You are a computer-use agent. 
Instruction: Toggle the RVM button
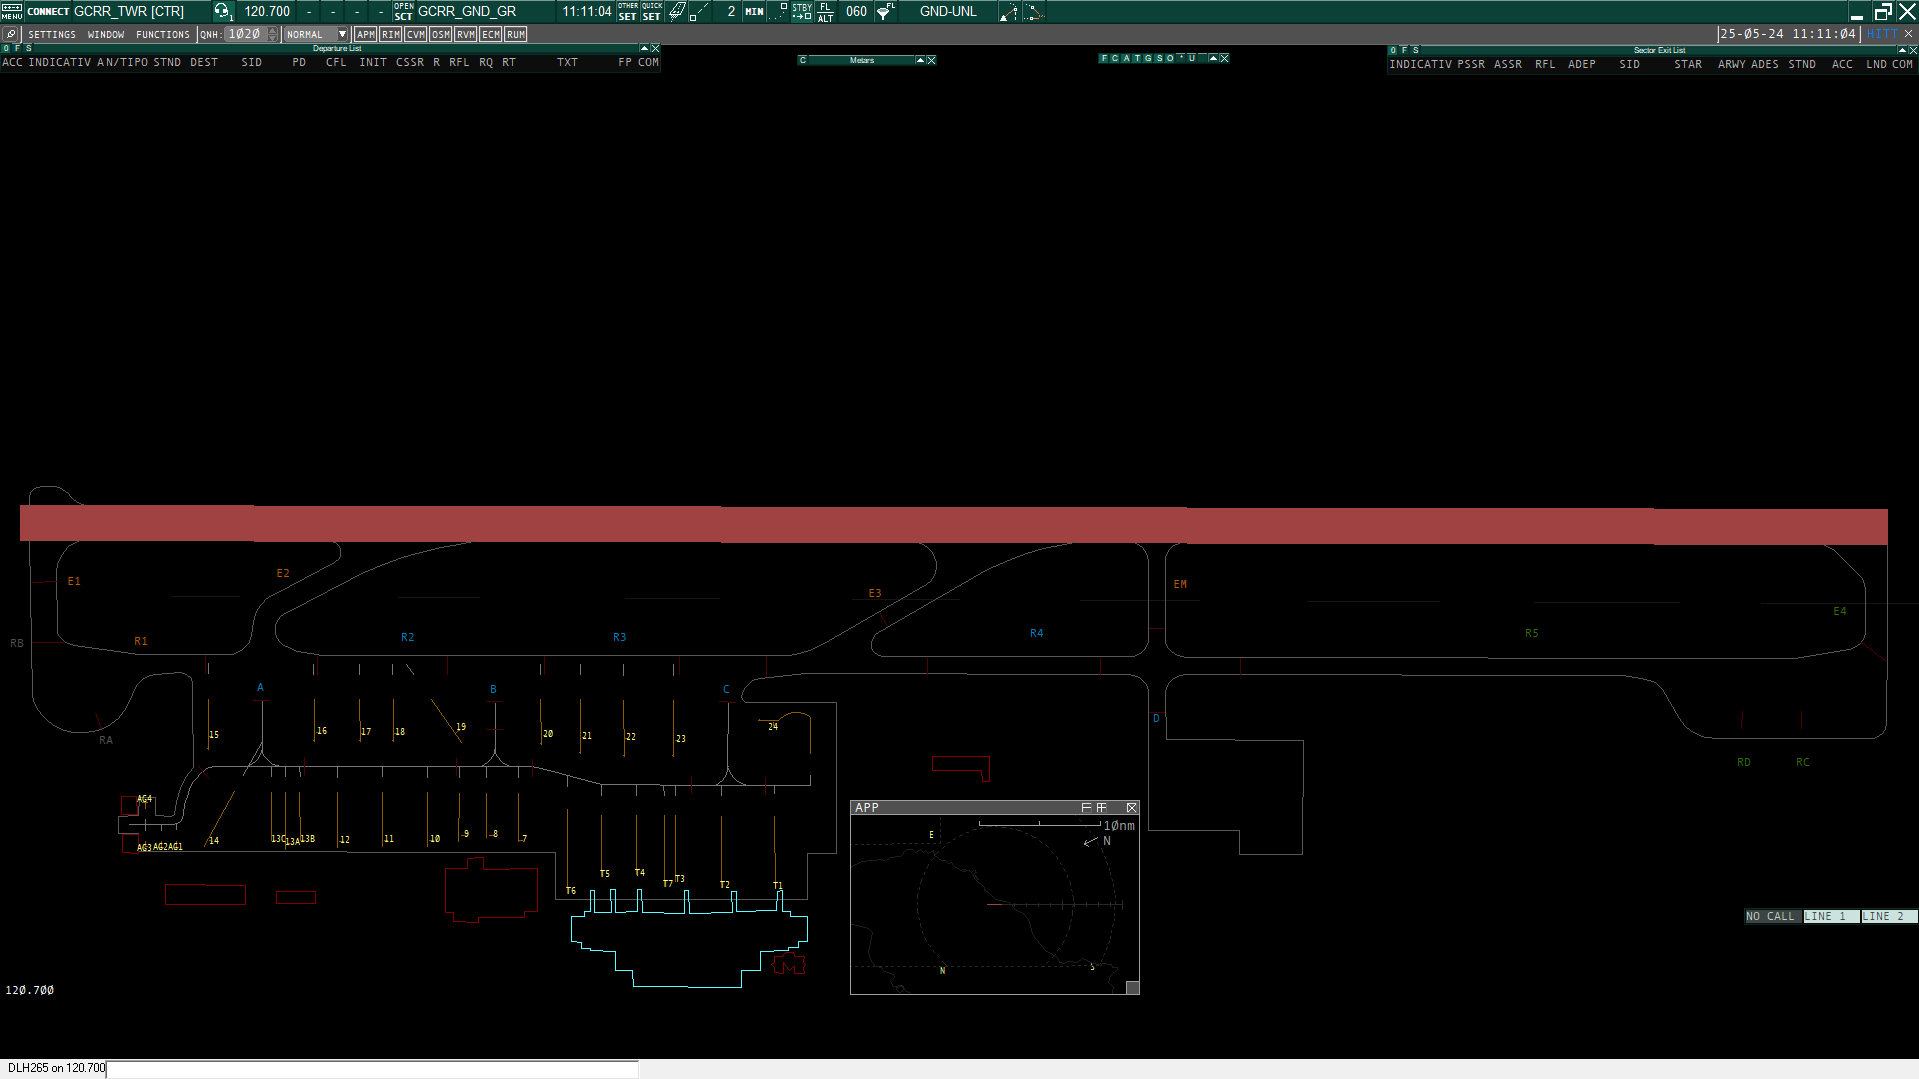[x=466, y=34]
